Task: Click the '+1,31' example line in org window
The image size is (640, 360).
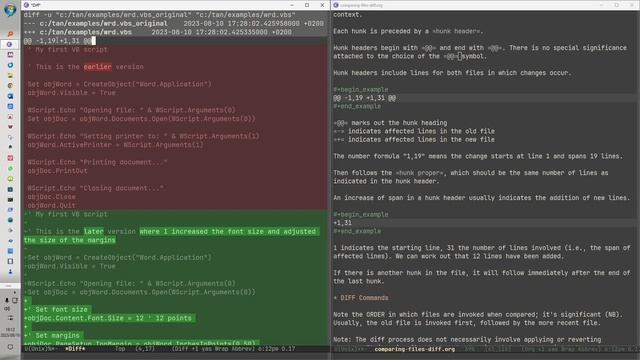Action: click(x=342, y=223)
